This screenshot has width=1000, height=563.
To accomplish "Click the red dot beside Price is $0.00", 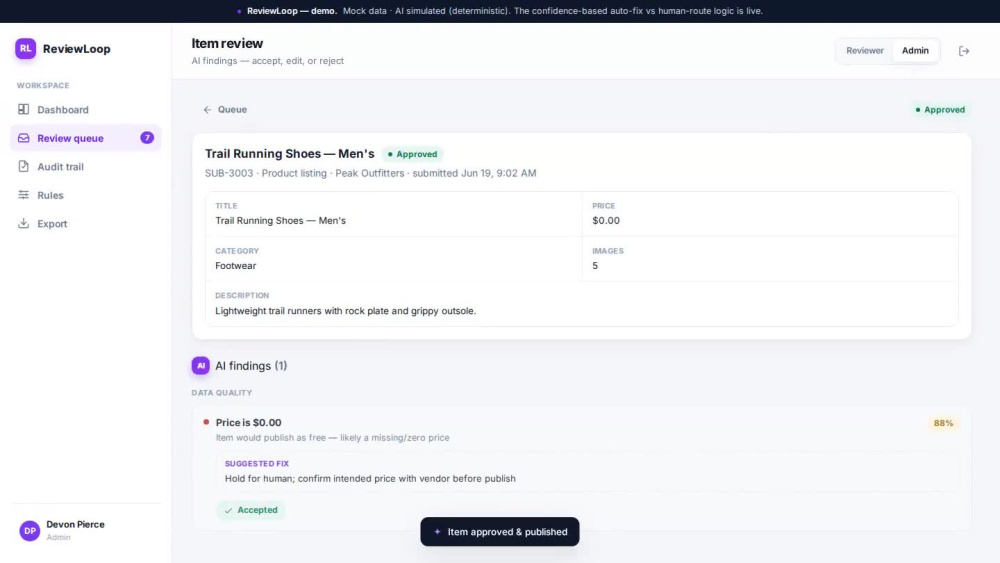I will tap(206, 422).
